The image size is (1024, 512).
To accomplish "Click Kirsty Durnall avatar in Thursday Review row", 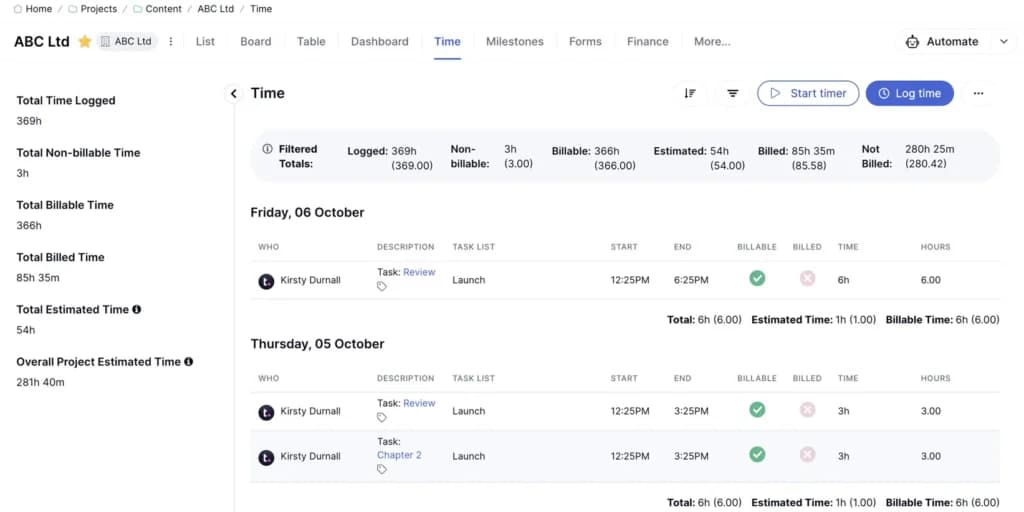I will [x=266, y=412].
